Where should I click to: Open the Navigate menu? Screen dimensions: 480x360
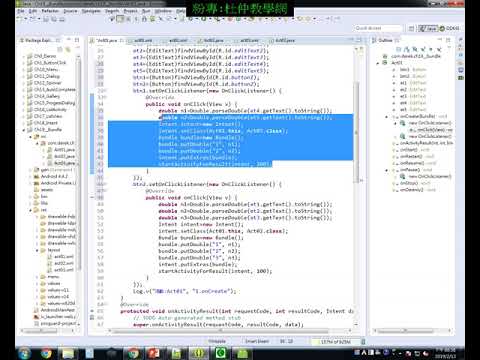click(91, 11)
